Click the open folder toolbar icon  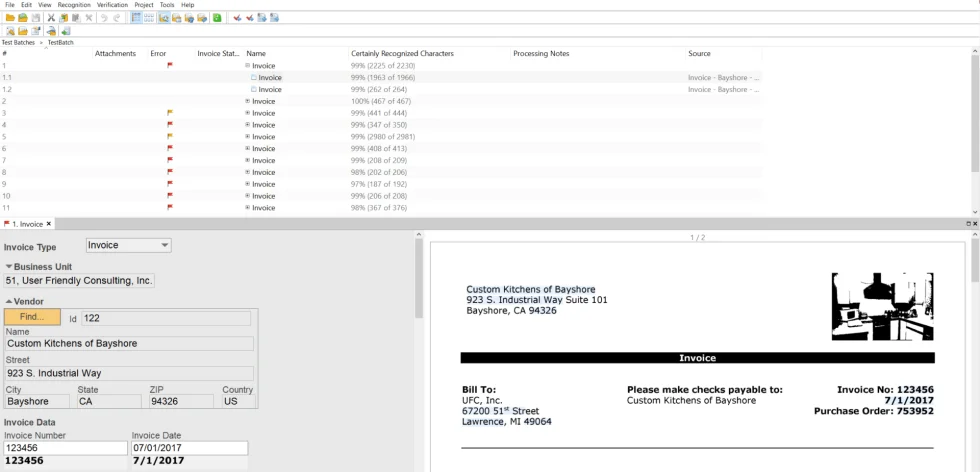[10, 18]
